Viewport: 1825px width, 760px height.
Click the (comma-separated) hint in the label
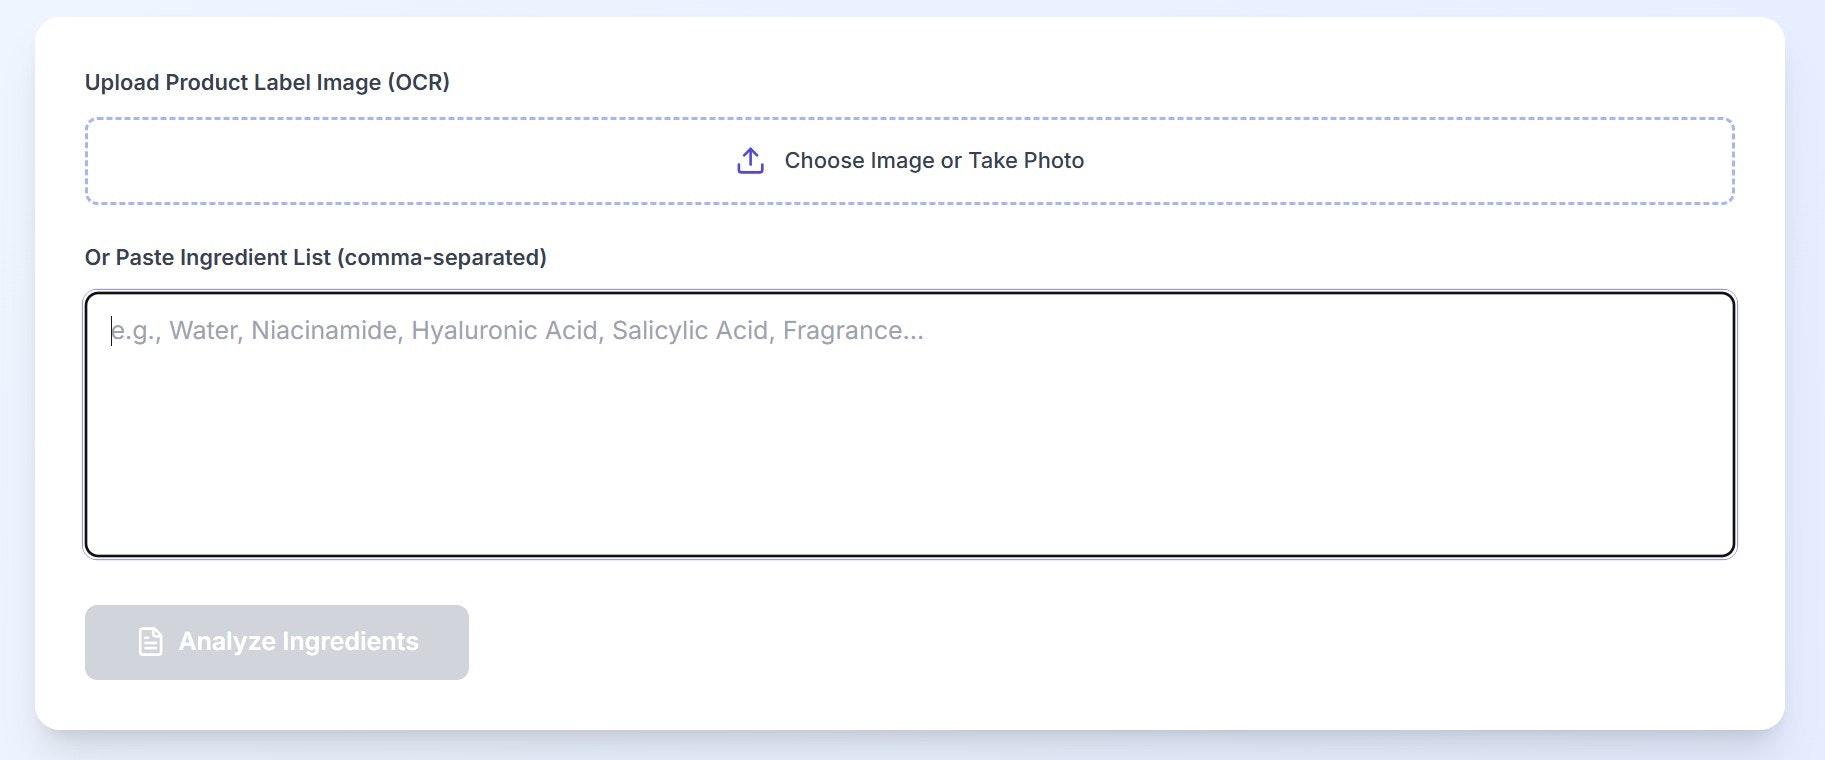tap(442, 258)
